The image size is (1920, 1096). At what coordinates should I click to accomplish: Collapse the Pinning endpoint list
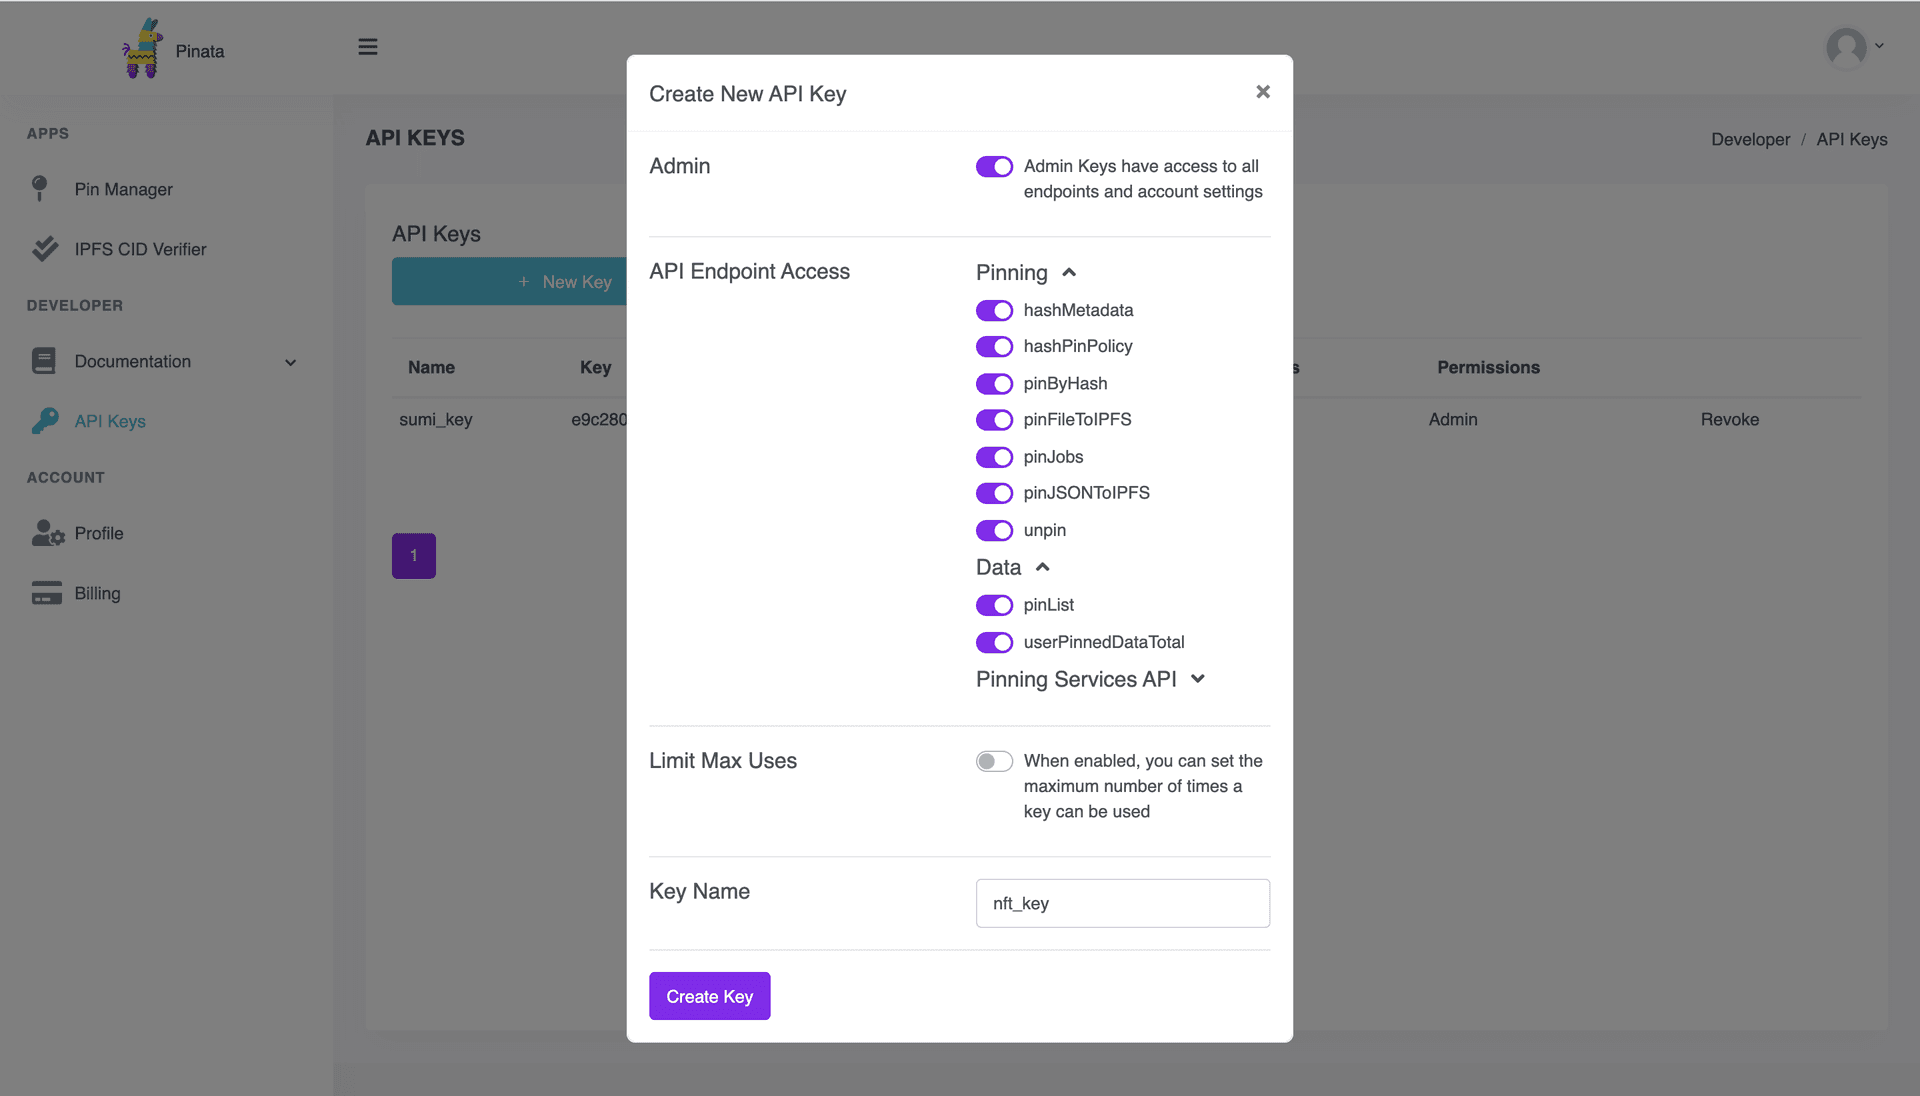tap(1069, 272)
